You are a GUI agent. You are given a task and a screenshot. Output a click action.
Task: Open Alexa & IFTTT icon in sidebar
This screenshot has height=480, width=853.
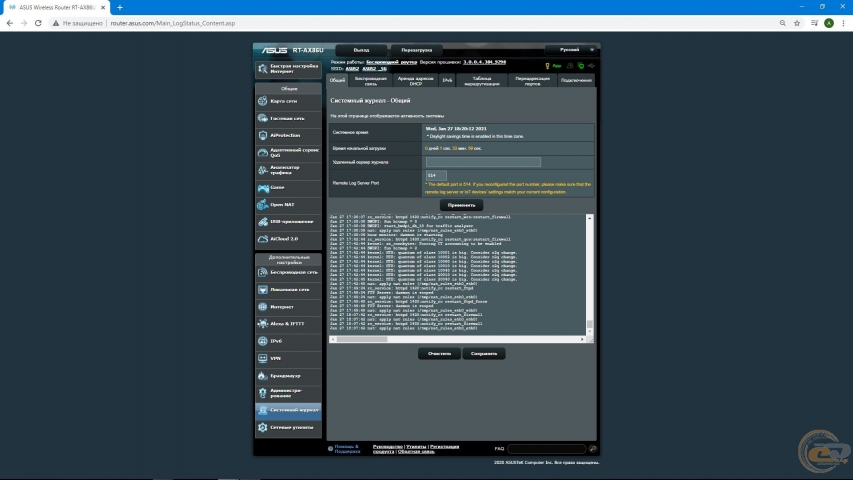click(x=263, y=324)
